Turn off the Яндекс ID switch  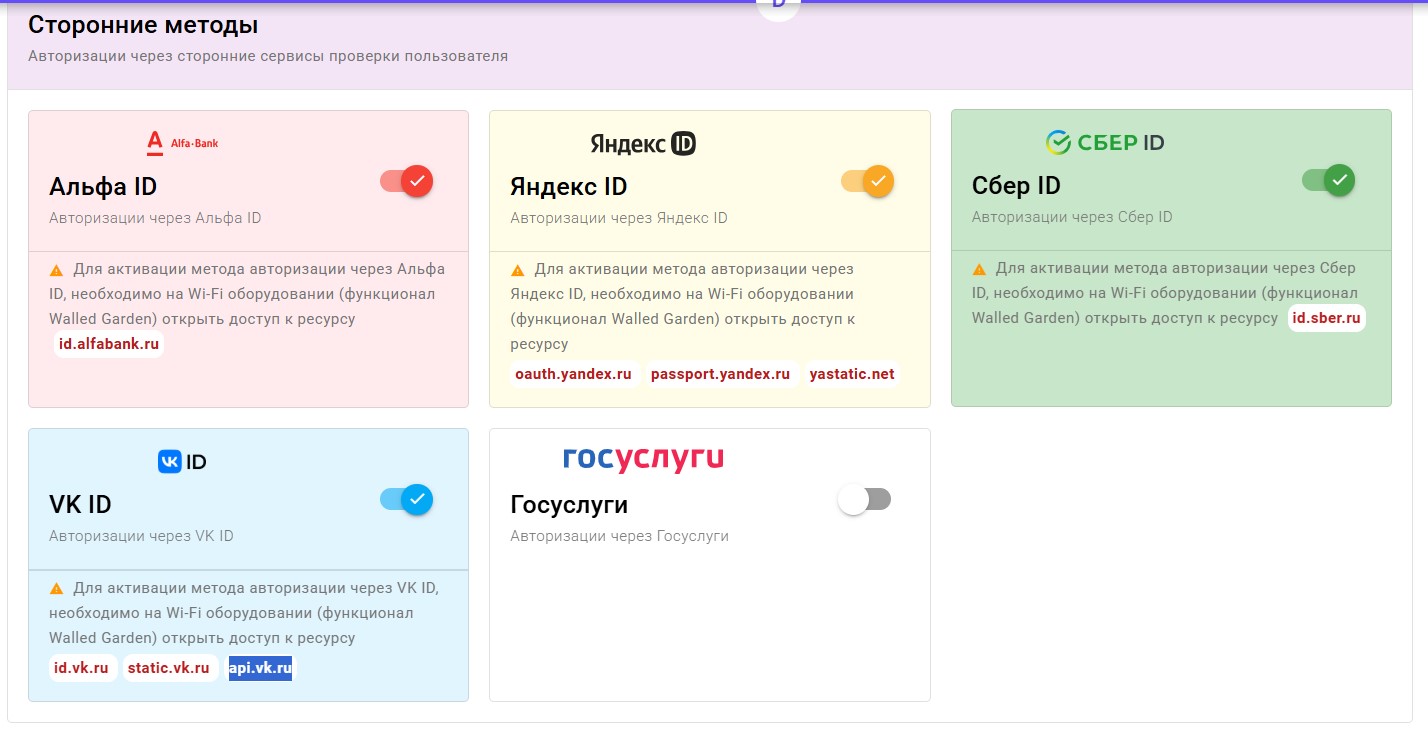[867, 181]
